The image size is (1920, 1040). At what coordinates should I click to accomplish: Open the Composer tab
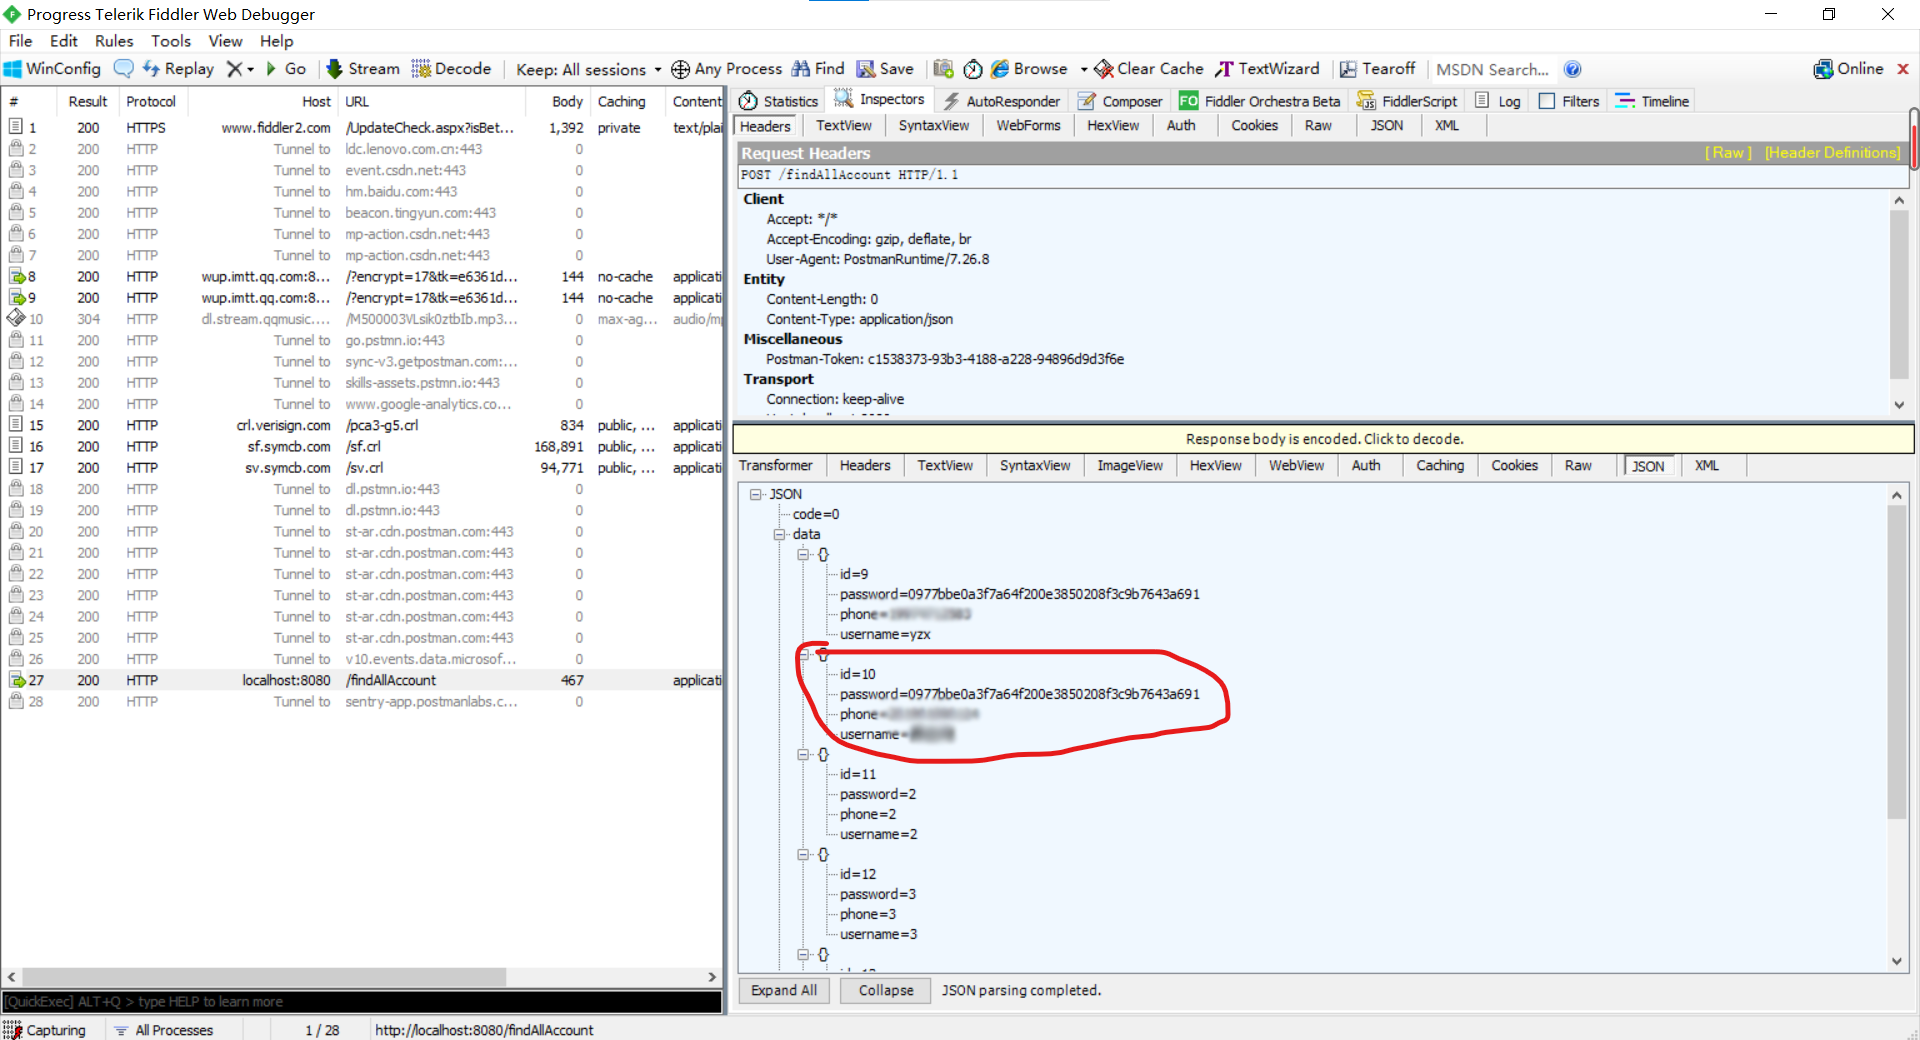tap(1120, 101)
